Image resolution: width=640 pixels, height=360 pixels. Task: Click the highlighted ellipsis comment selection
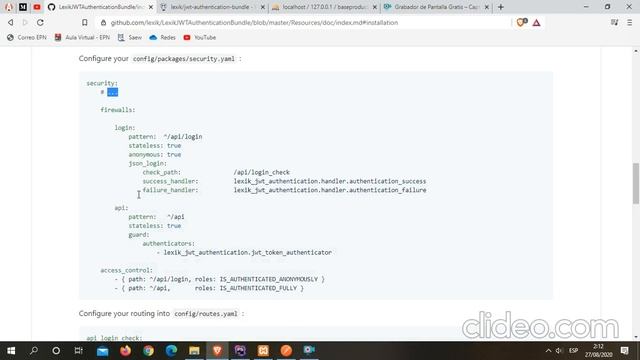(112, 92)
